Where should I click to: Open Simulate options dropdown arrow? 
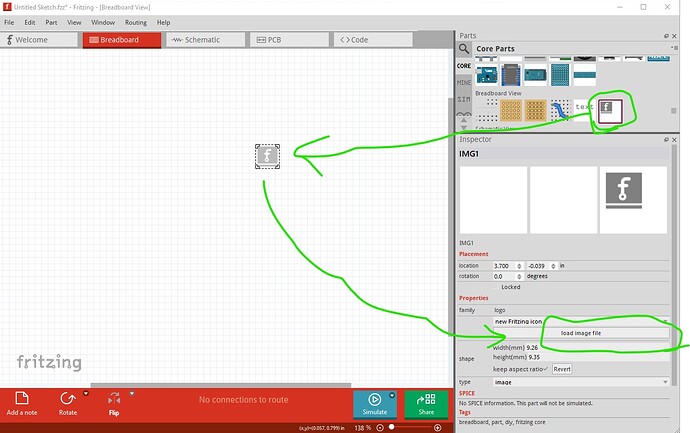[392, 395]
